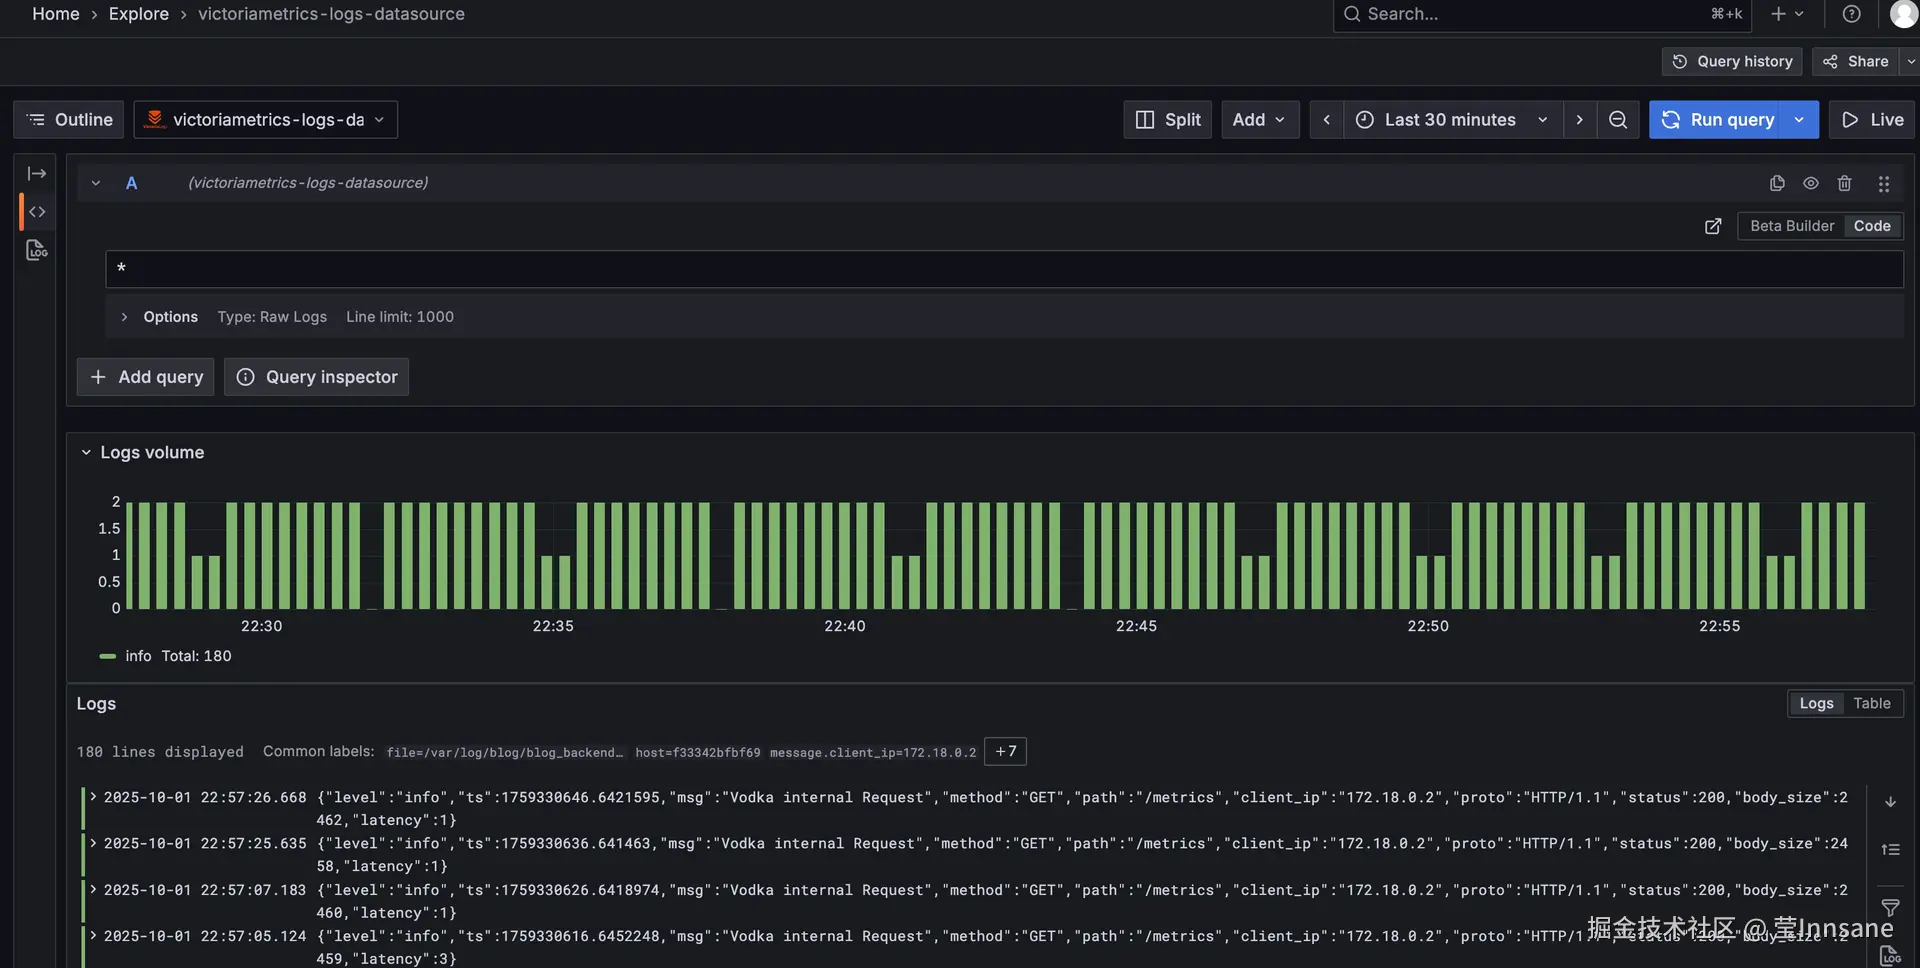Toggle the info series legend swatch
The width and height of the screenshot is (1920, 968).
[x=108, y=656]
